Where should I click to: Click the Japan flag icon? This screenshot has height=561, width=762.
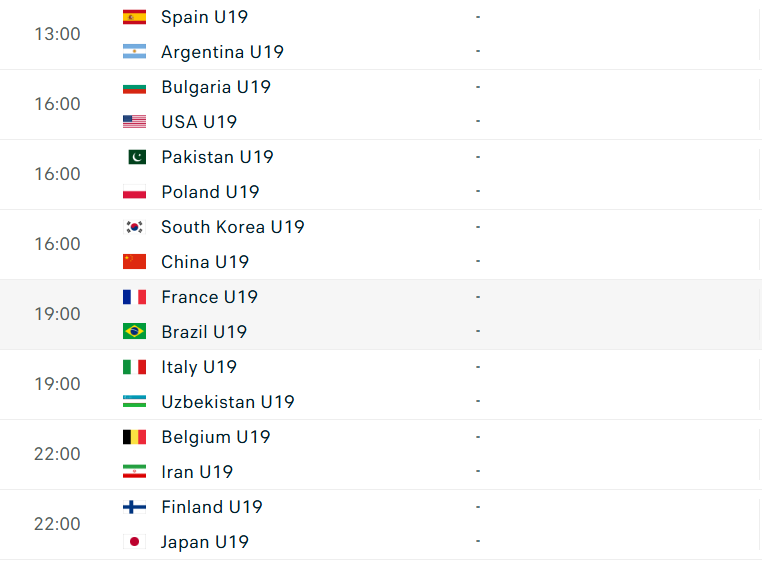[x=134, y=542]
